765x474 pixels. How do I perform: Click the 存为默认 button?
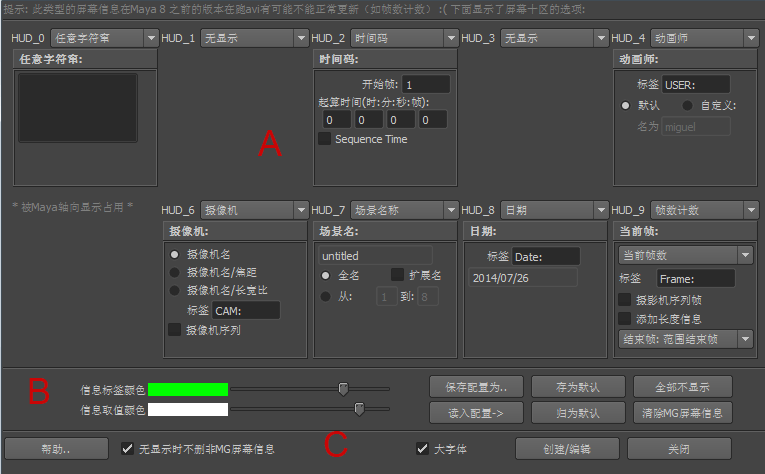click(578, 387)
